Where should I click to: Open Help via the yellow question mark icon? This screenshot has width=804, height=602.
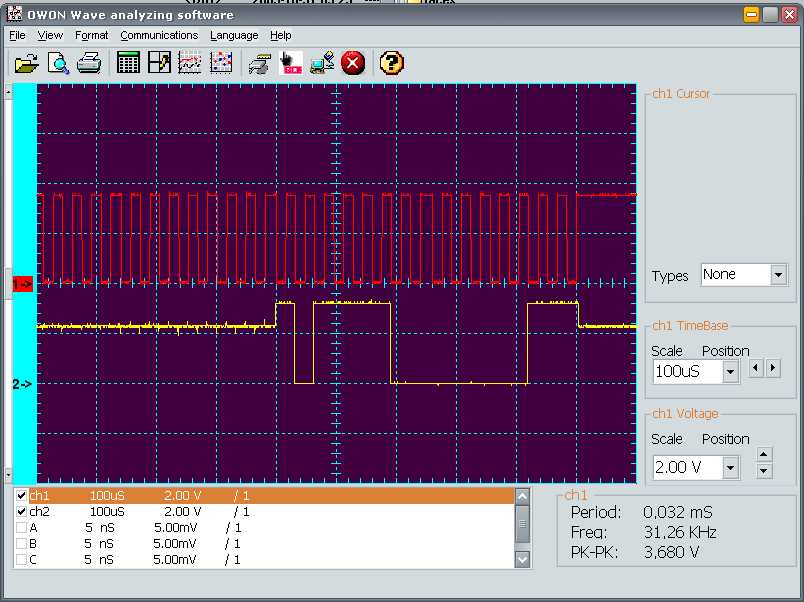[x=392, y=64]
